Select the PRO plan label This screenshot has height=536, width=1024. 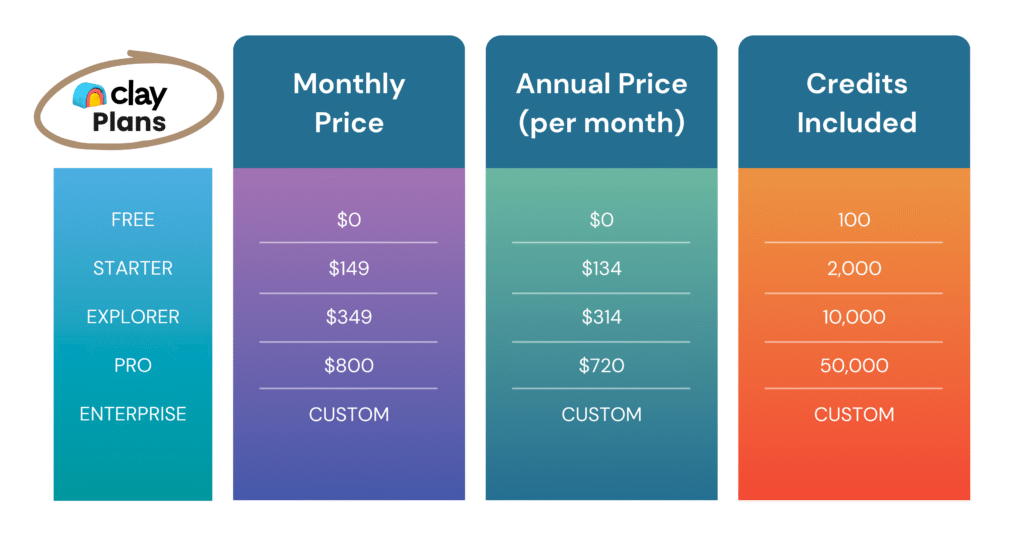tap(133, 365)
